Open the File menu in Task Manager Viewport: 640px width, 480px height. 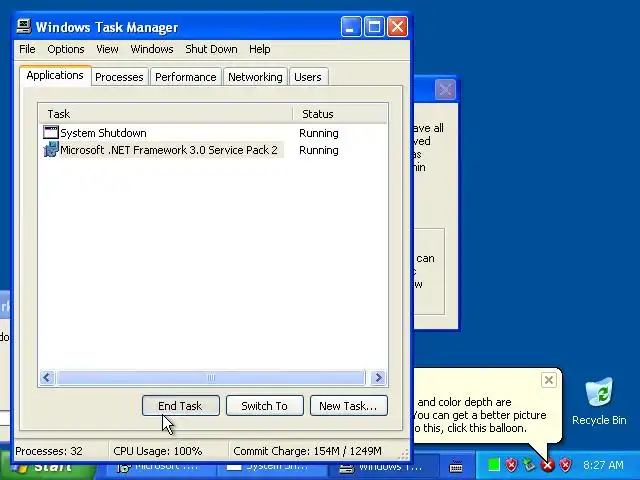(x=27, y=49)
